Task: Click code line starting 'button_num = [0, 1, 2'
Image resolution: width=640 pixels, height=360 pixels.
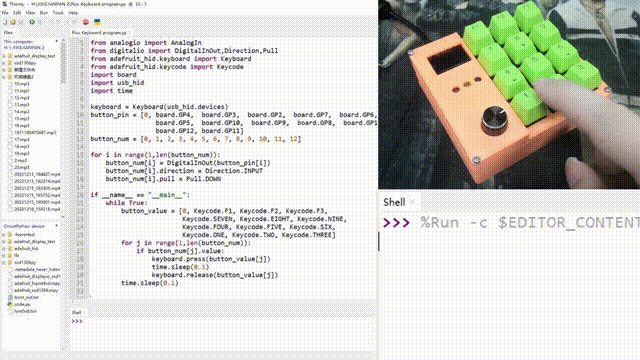Action: pos(196,139)
